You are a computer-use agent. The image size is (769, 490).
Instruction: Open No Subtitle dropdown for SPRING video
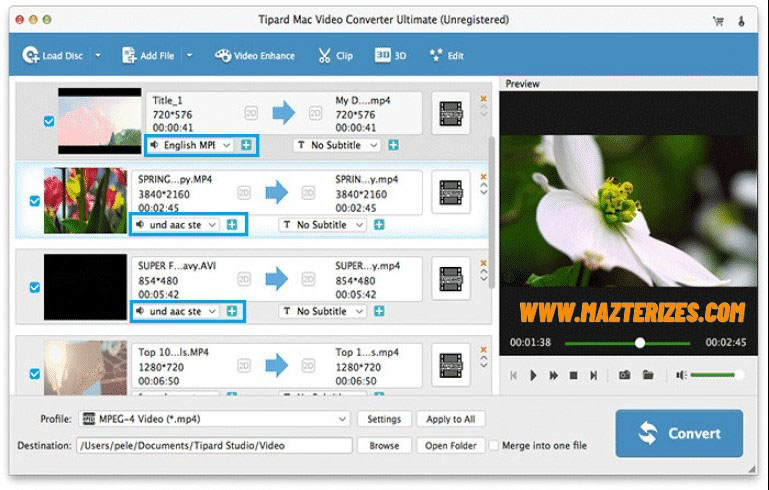[x=322, y=225]
